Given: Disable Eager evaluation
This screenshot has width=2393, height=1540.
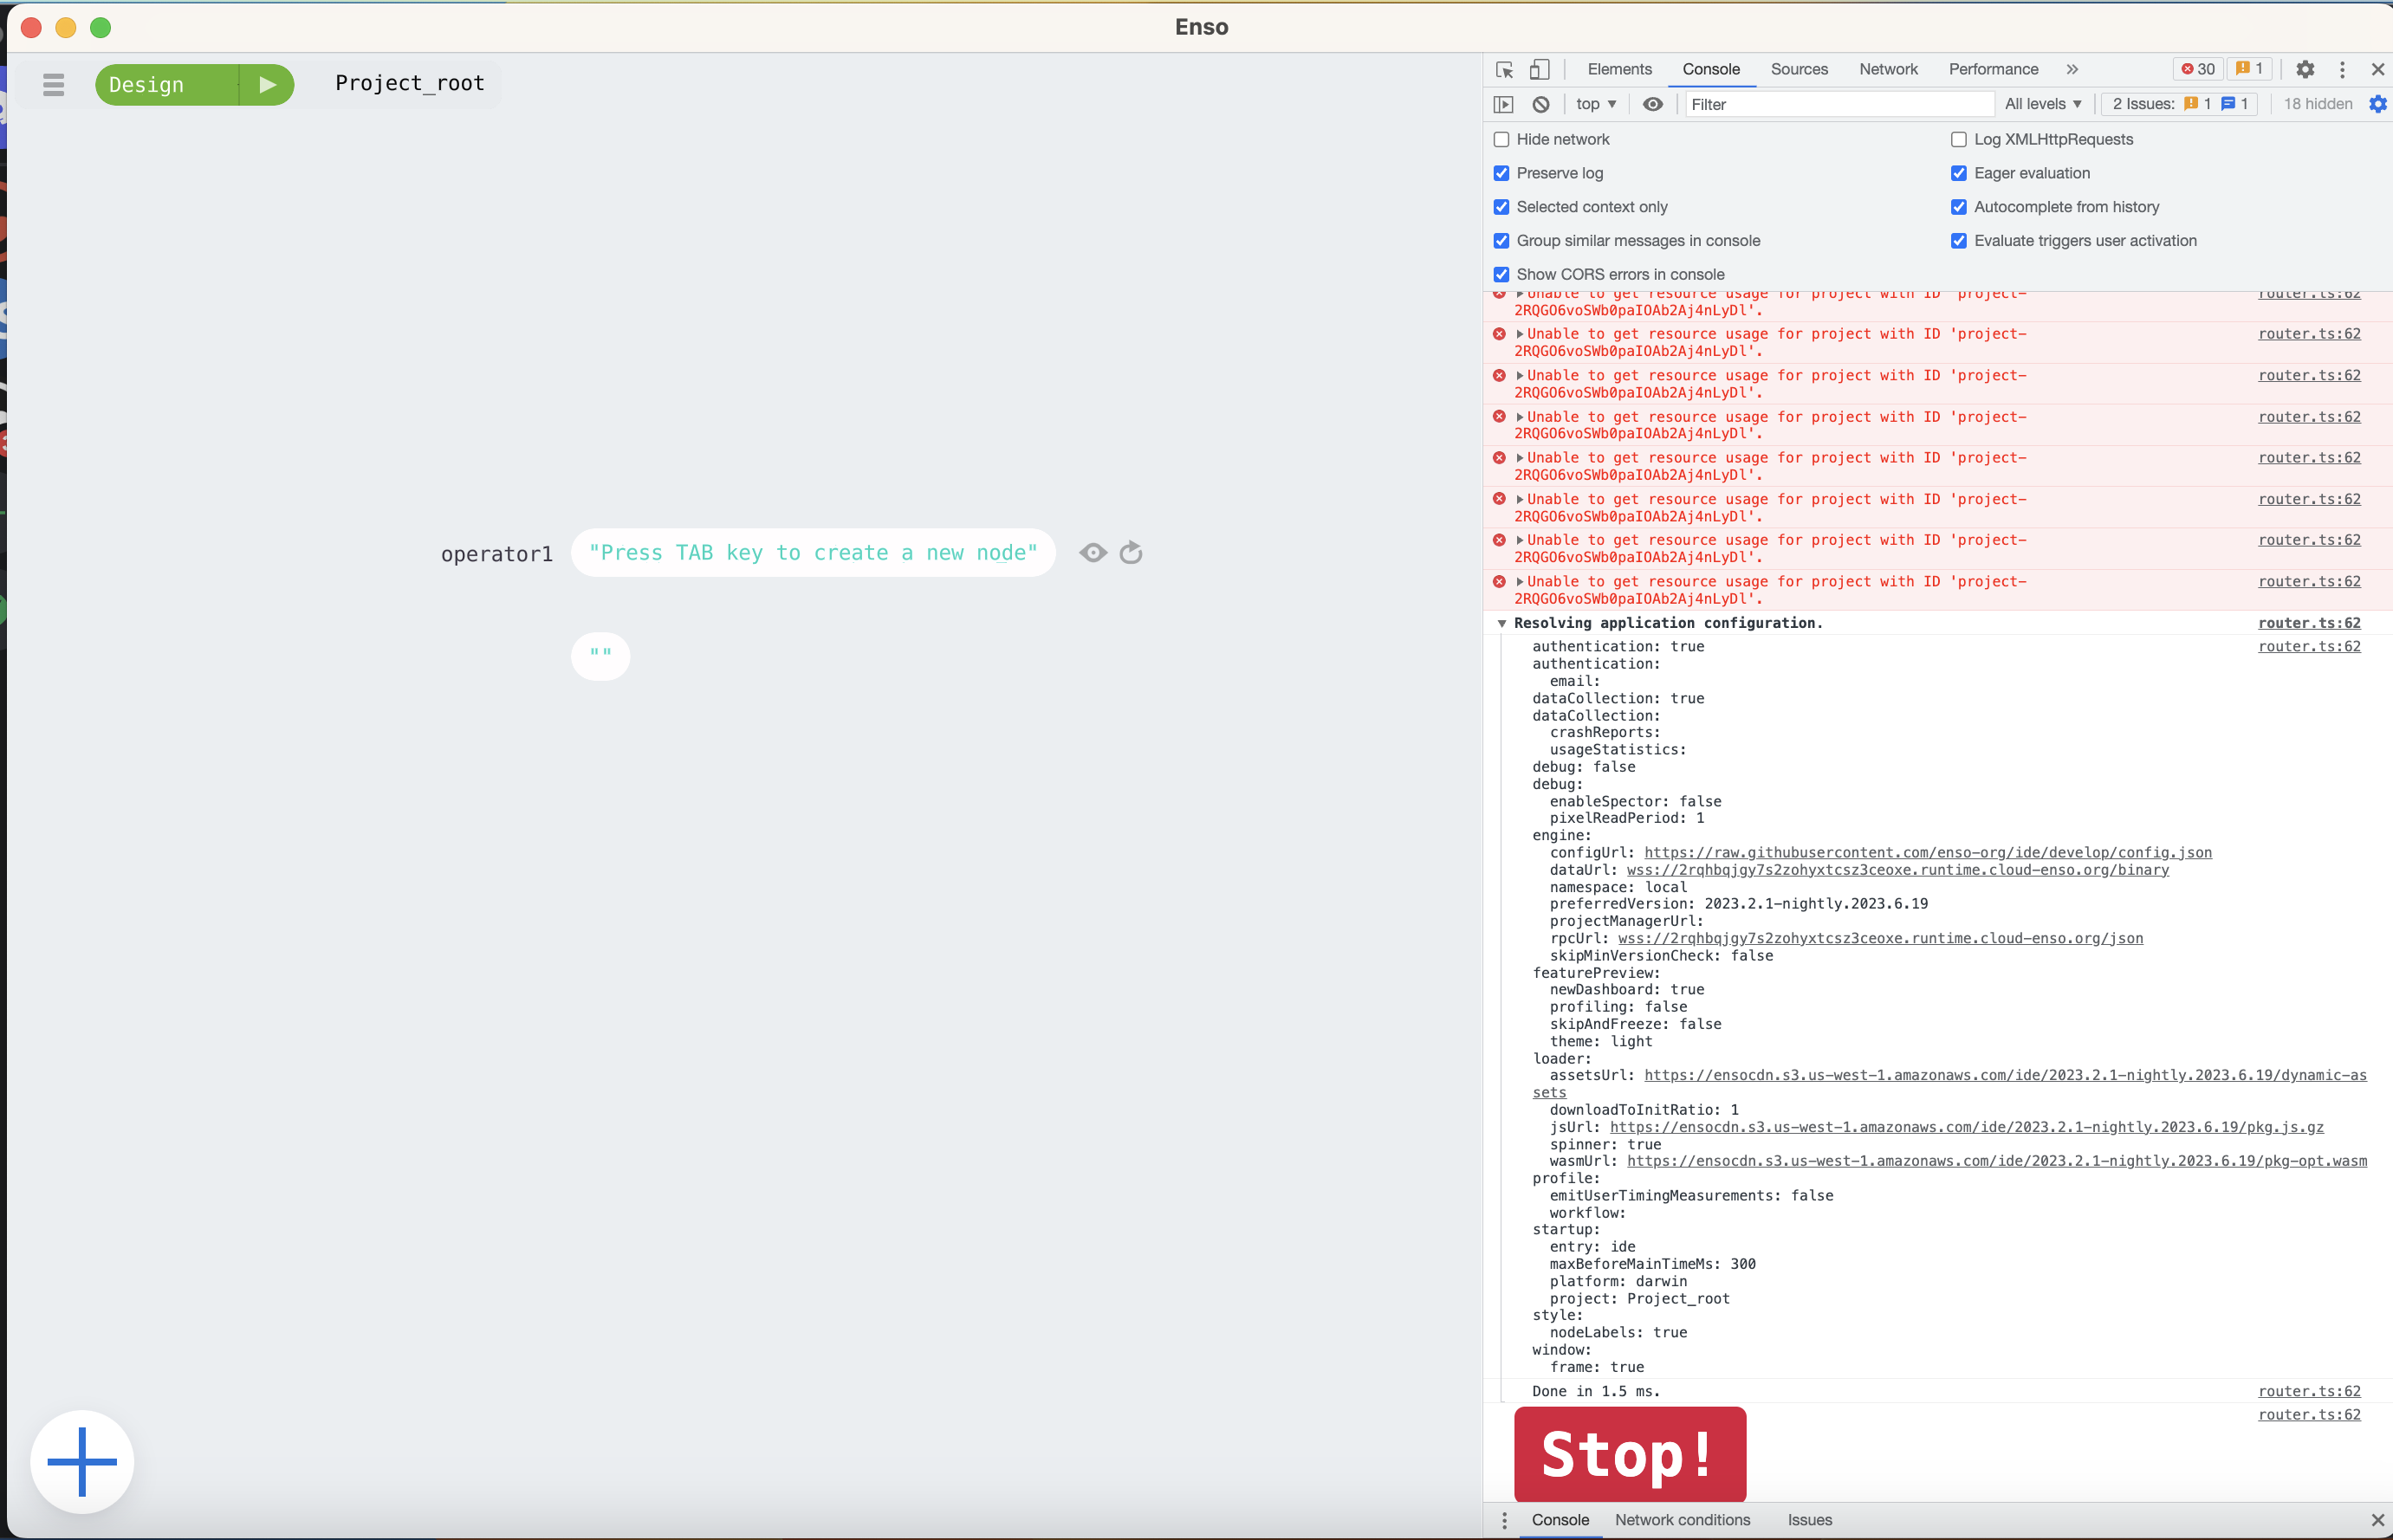Looking at the screenshot, I should [x=1959, y=172].
